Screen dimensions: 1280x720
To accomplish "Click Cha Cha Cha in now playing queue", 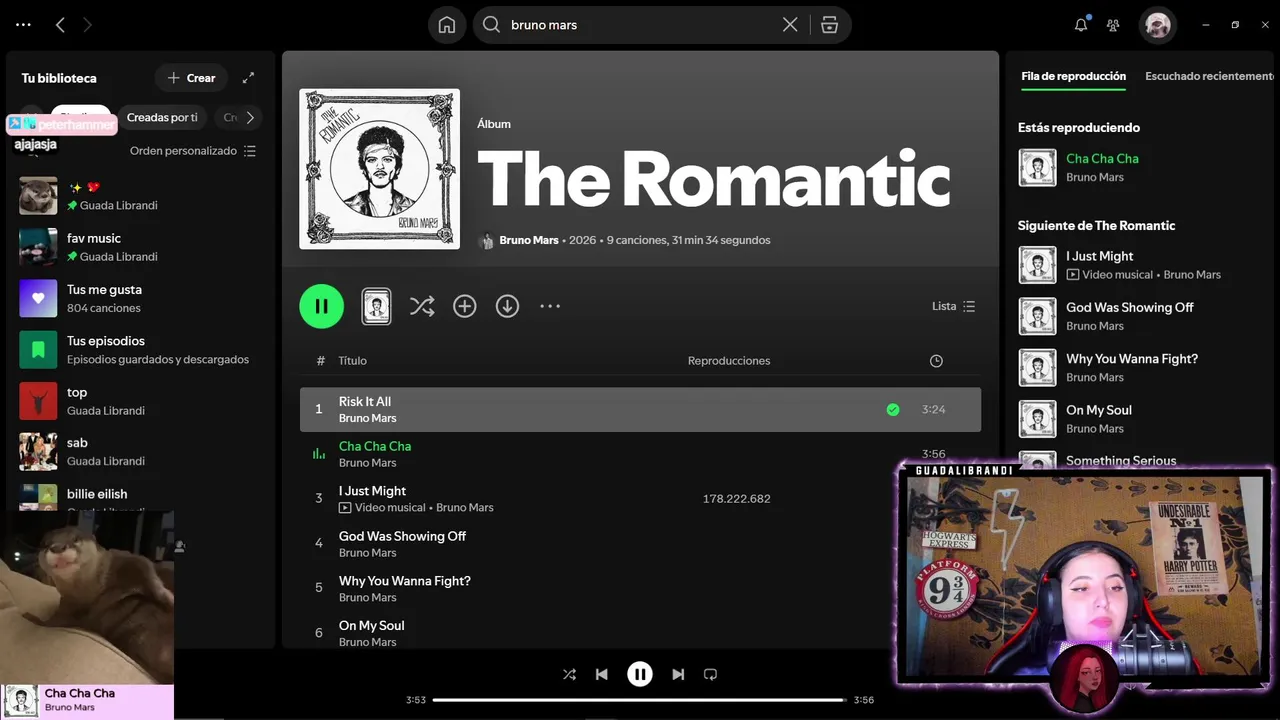I will 1102,159.
